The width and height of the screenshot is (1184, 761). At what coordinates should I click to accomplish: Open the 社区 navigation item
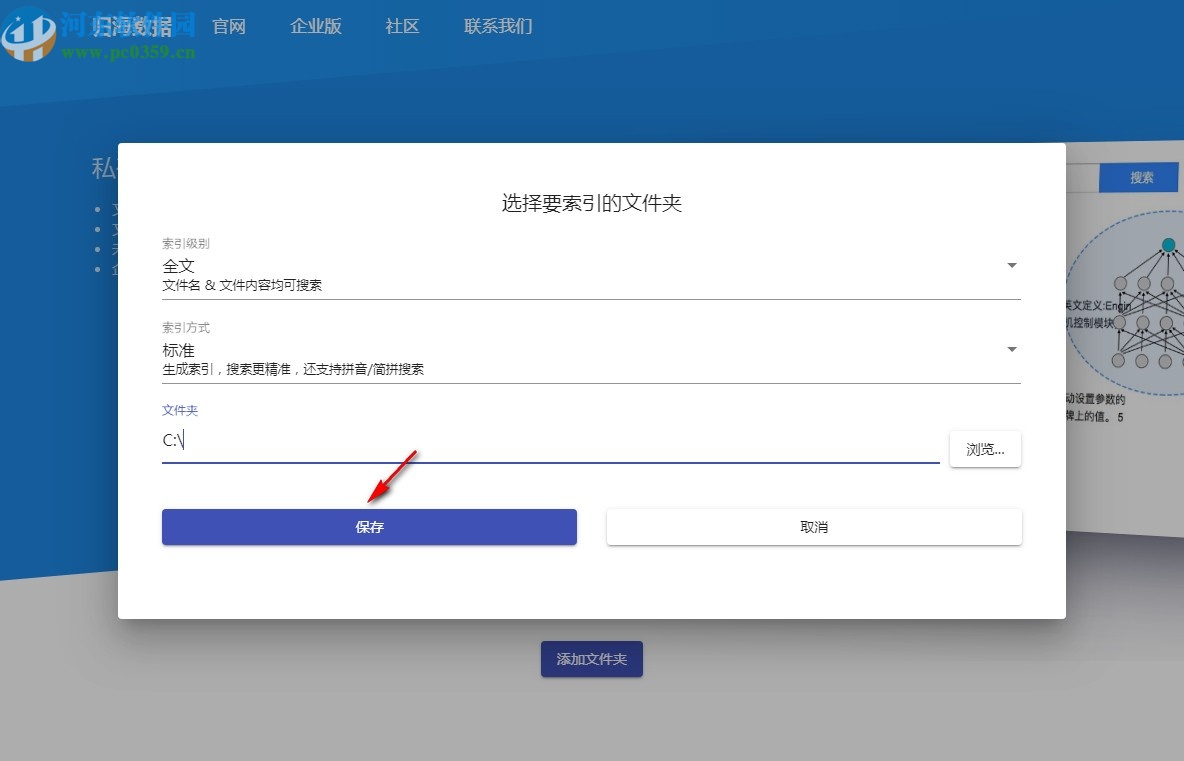[402, 26]
